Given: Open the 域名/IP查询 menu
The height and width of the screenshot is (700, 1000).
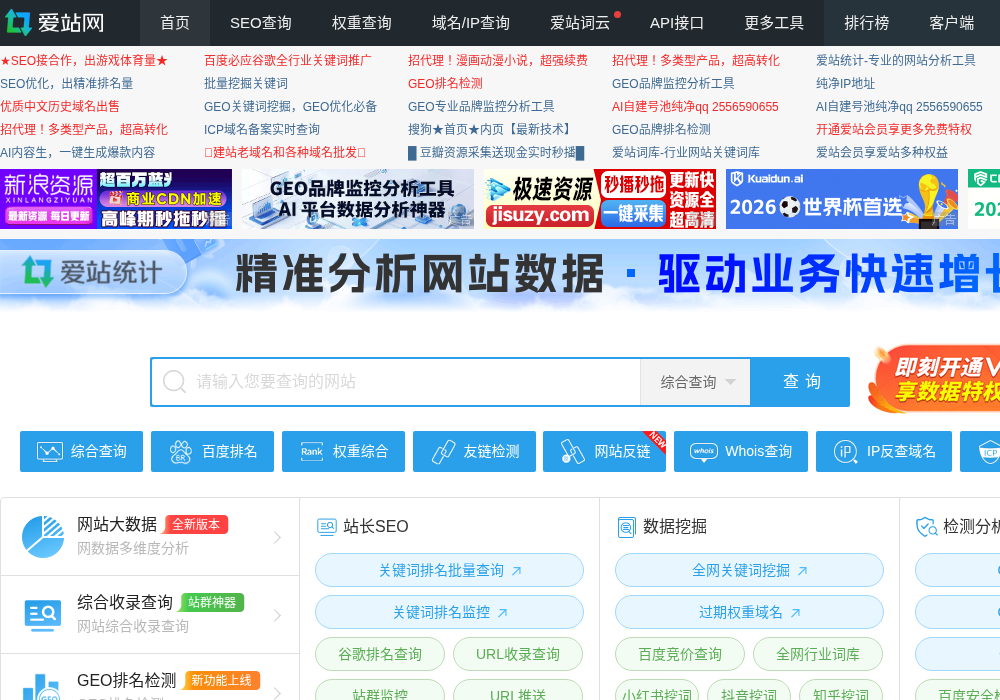Looking at the screenshot, I should point(471,23).
